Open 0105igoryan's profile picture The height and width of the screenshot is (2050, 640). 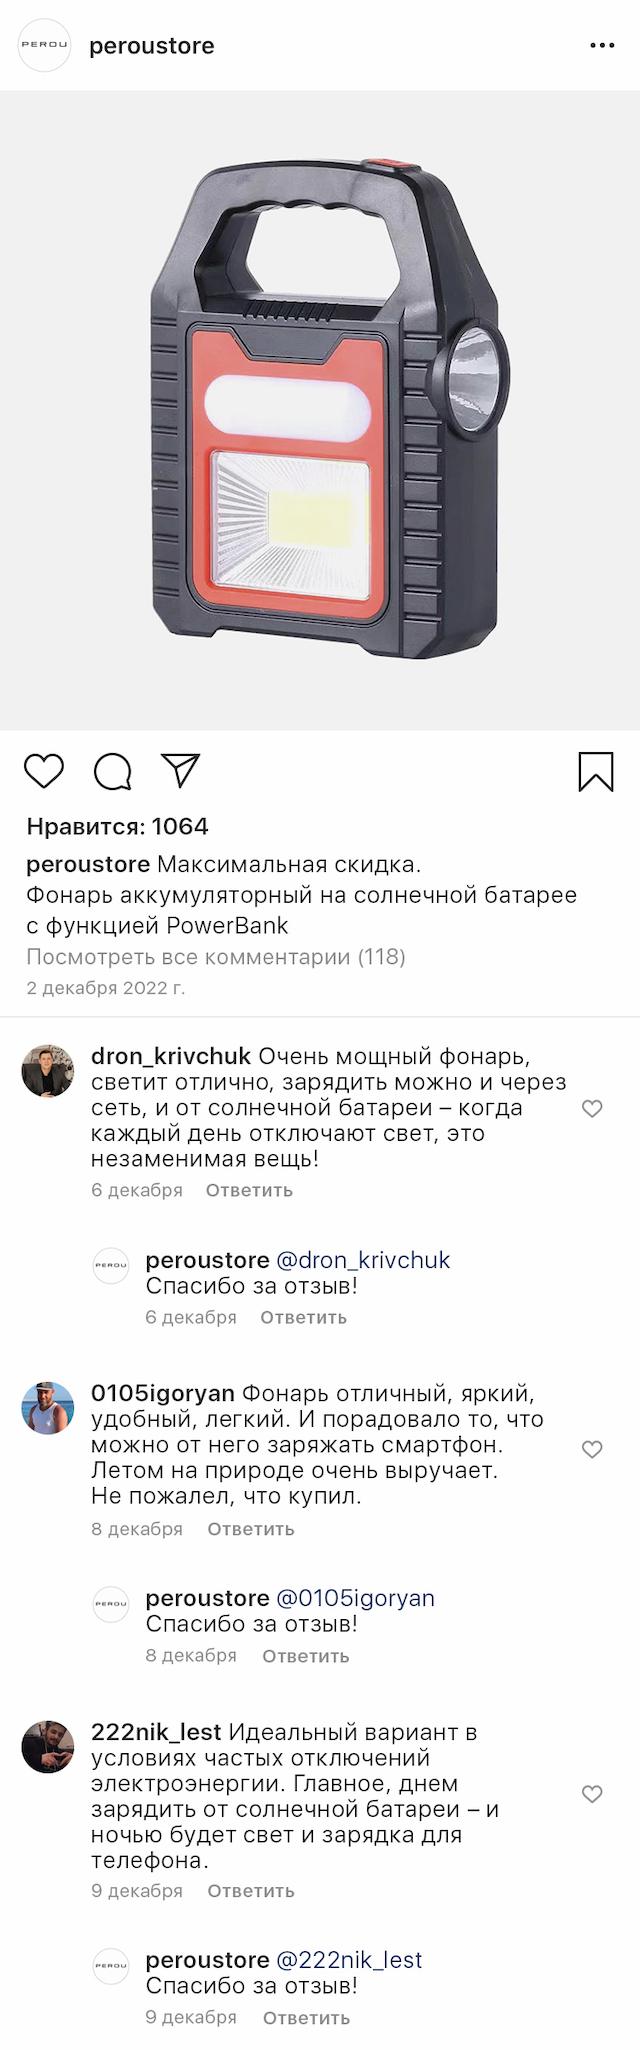pyautogui.click(x=48, y=1409)
